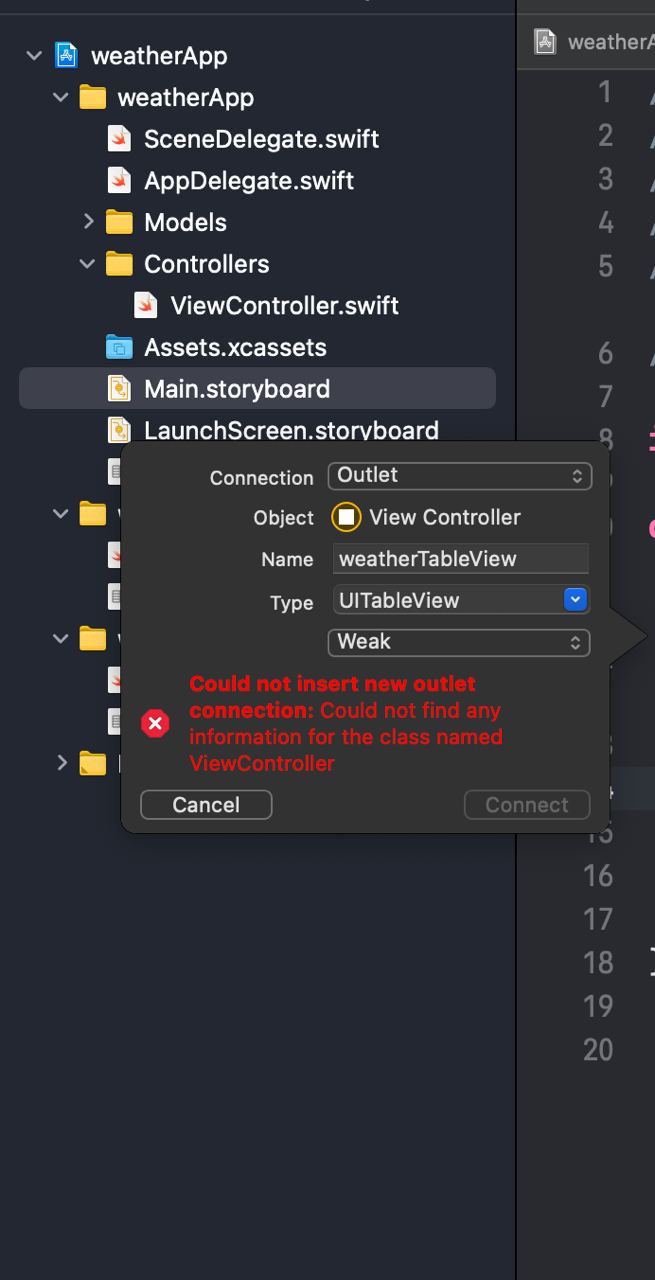Click the Main.storyboard file icon
The width and height of the screenshot is (655, 1280).
pyautogui.click(x=119, y=389)
